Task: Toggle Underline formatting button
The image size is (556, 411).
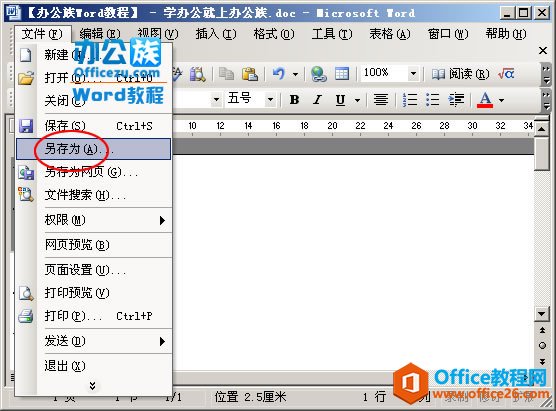Action: tap(340, 100)
